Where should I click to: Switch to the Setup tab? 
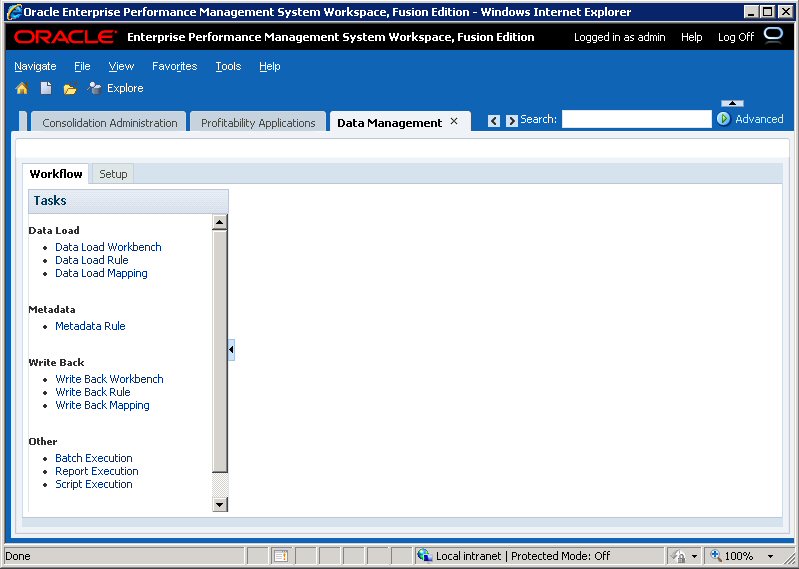[113, 174]
